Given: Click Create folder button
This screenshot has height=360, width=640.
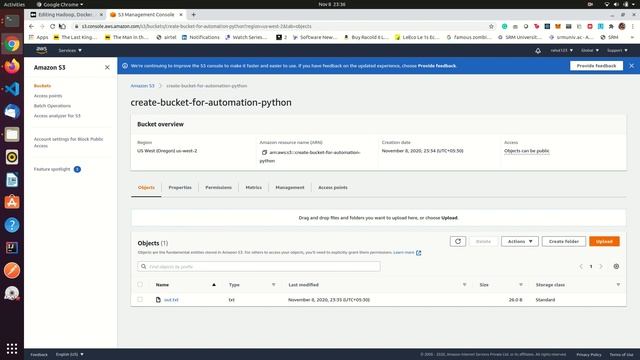Looking at the screenshot, I should [564, 241].
